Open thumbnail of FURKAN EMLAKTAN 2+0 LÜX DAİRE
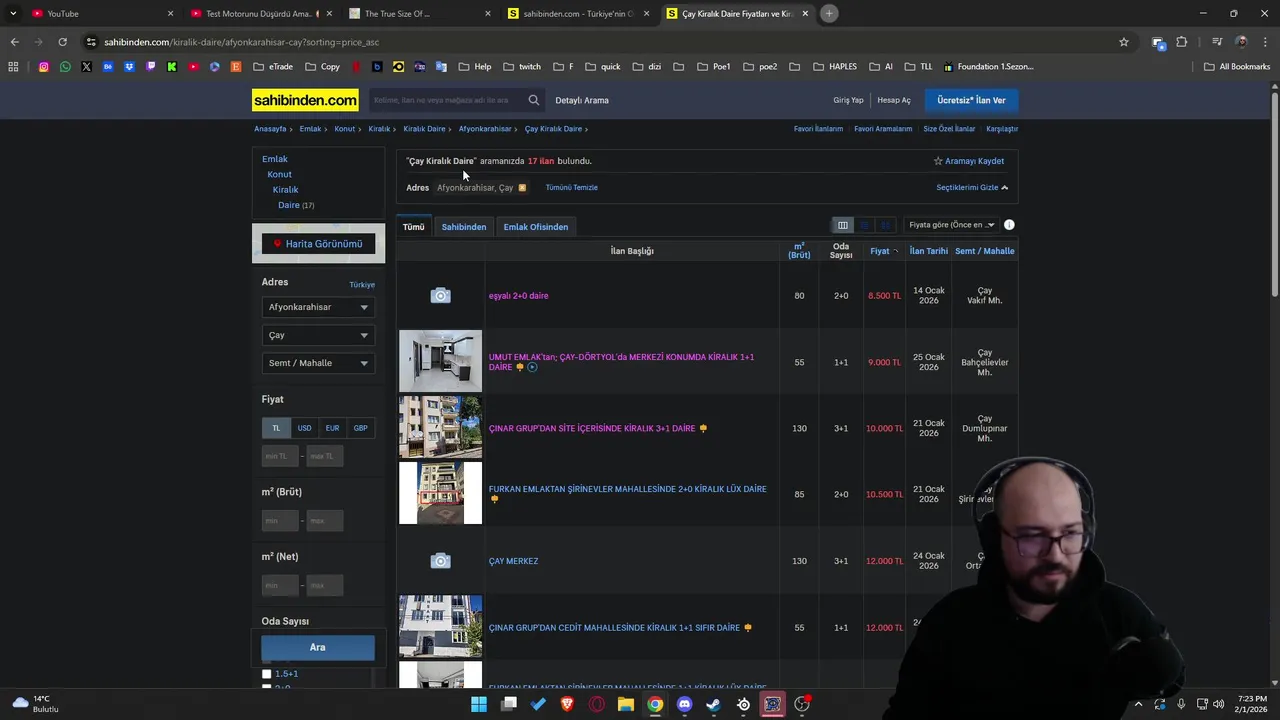Screen dimensions: 1280x720 [x=440, y=493]
